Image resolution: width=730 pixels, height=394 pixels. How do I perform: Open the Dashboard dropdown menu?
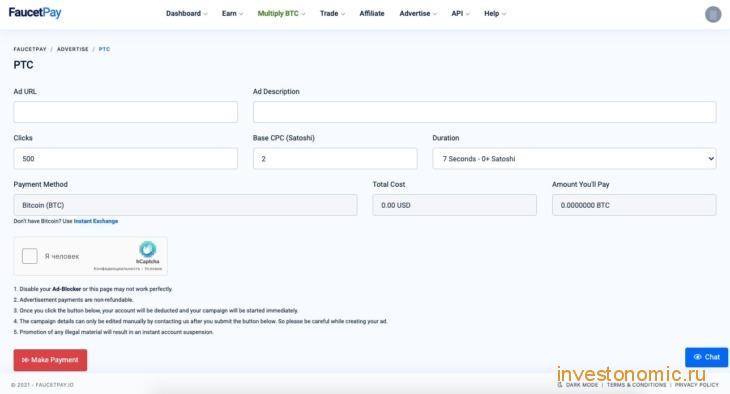187,14
